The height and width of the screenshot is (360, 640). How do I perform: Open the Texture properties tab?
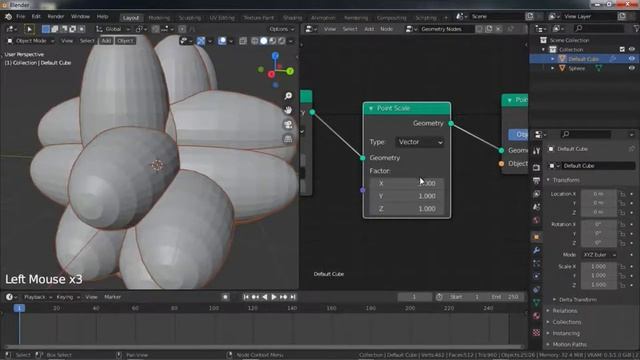pos(536,333)
